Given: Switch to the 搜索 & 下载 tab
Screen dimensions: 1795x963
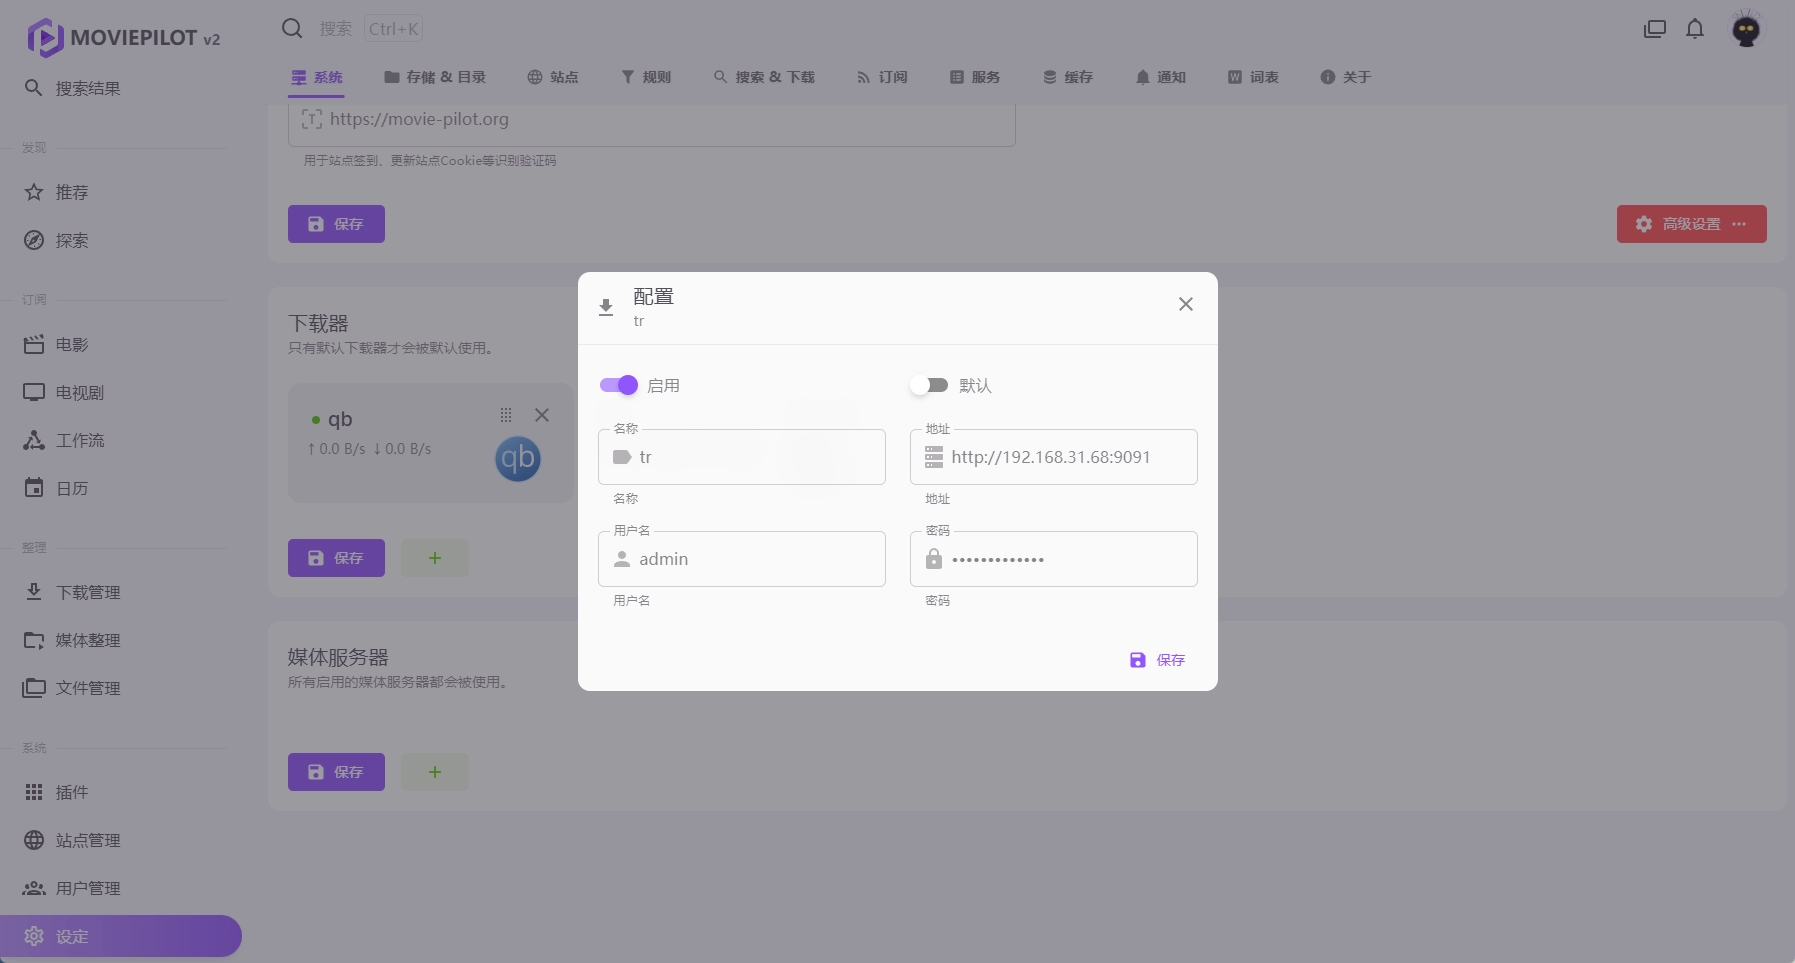Looking at the screenshot, I should point(764,77).
